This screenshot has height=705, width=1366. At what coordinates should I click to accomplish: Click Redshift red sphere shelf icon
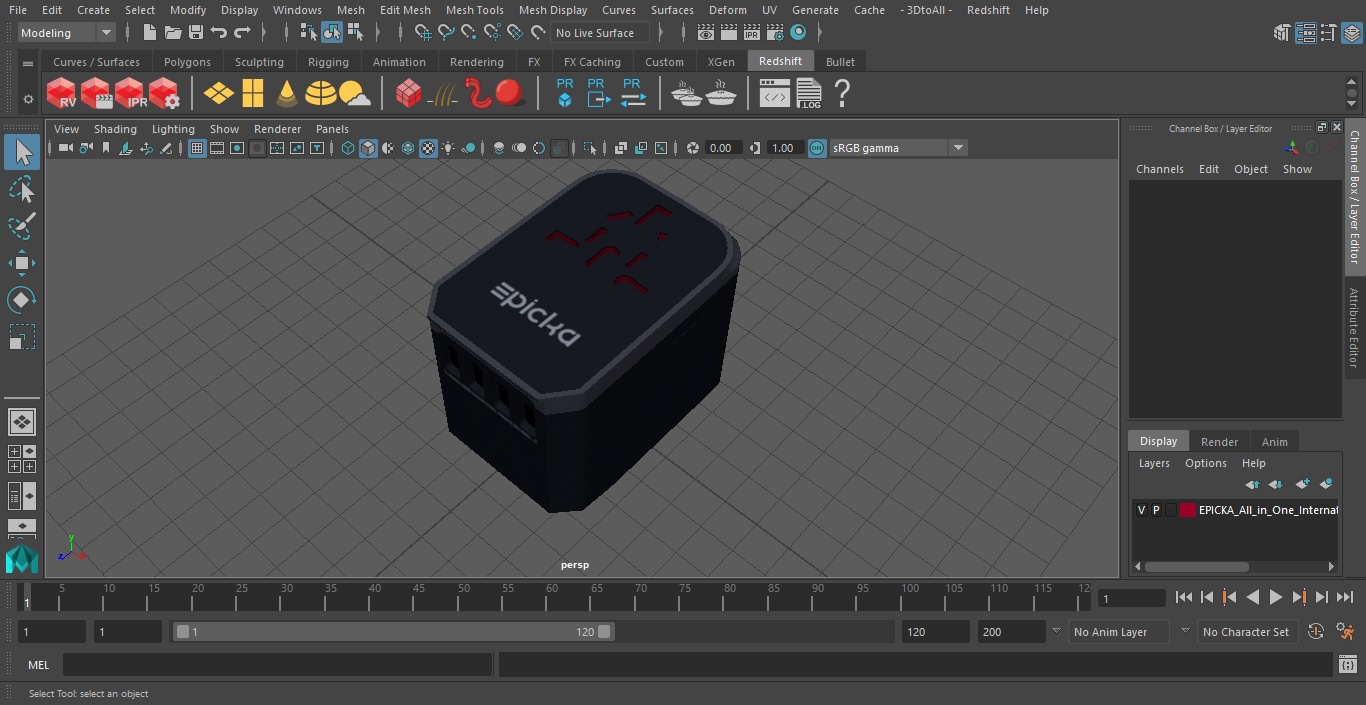click(x=510, y=94)
